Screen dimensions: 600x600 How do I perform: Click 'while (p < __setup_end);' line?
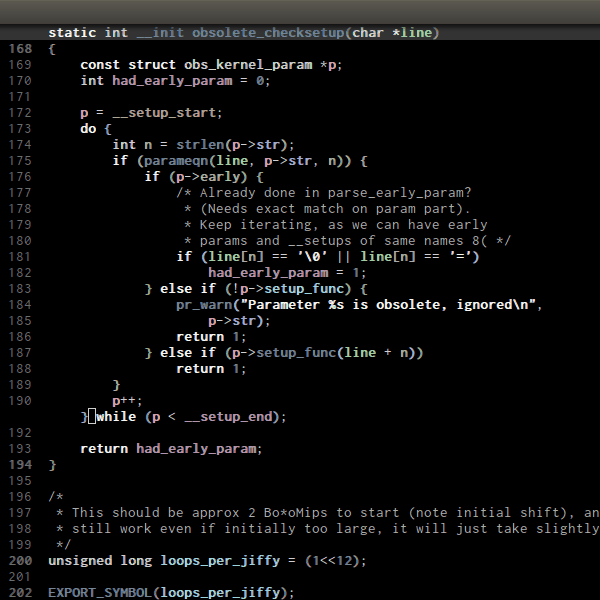pos(191,417)
